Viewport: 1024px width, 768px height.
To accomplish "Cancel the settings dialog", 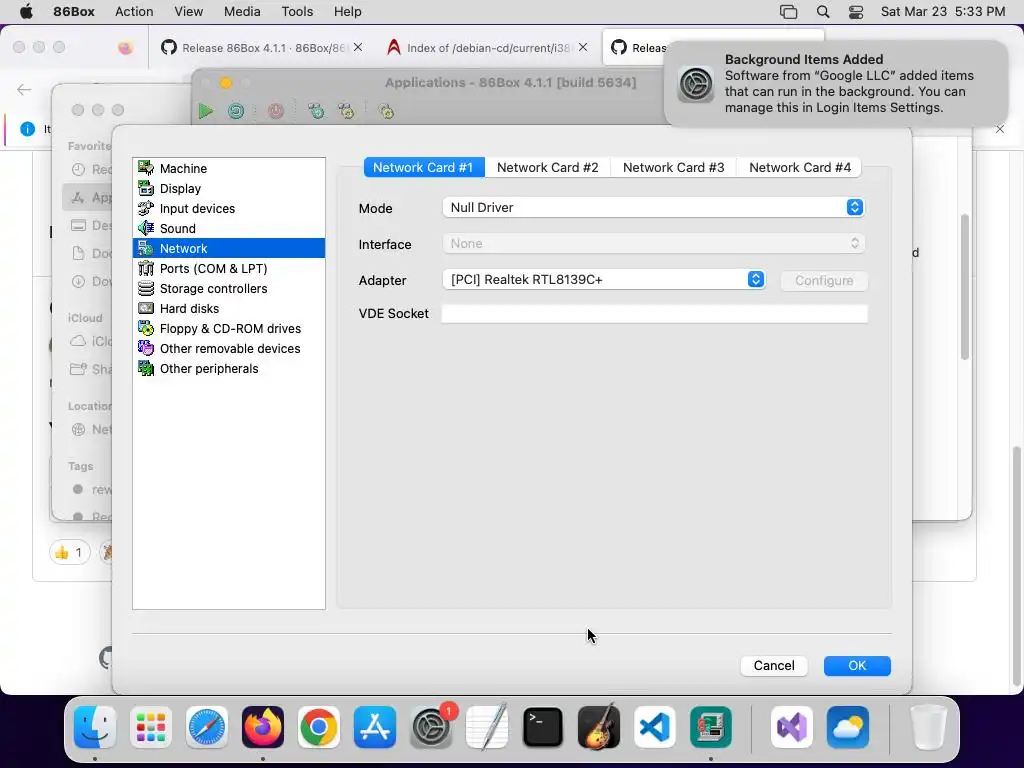I will 774,665.
